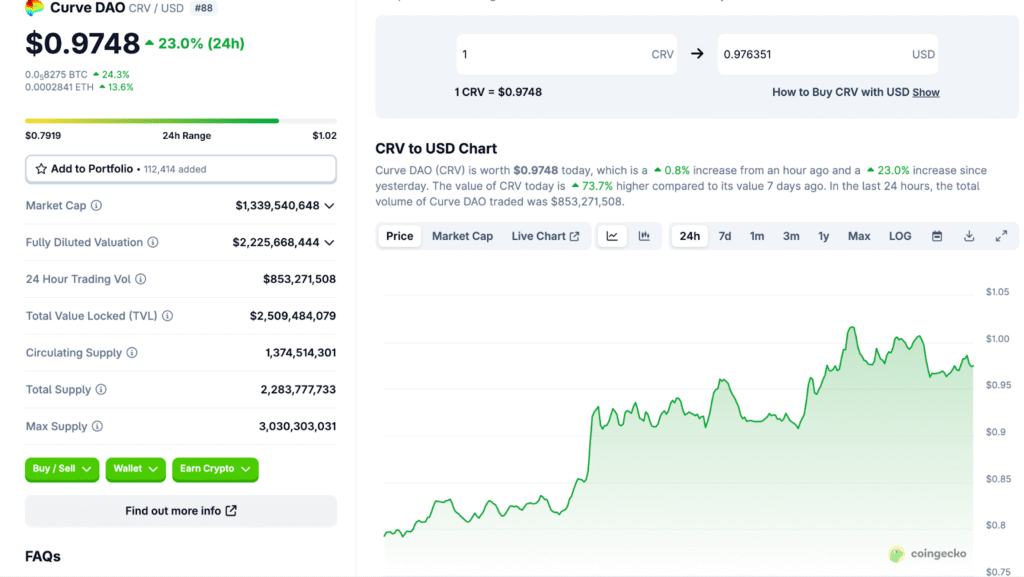Click the chart download icon
Viewport: 1024px width, 577px height.
(968, 236)
